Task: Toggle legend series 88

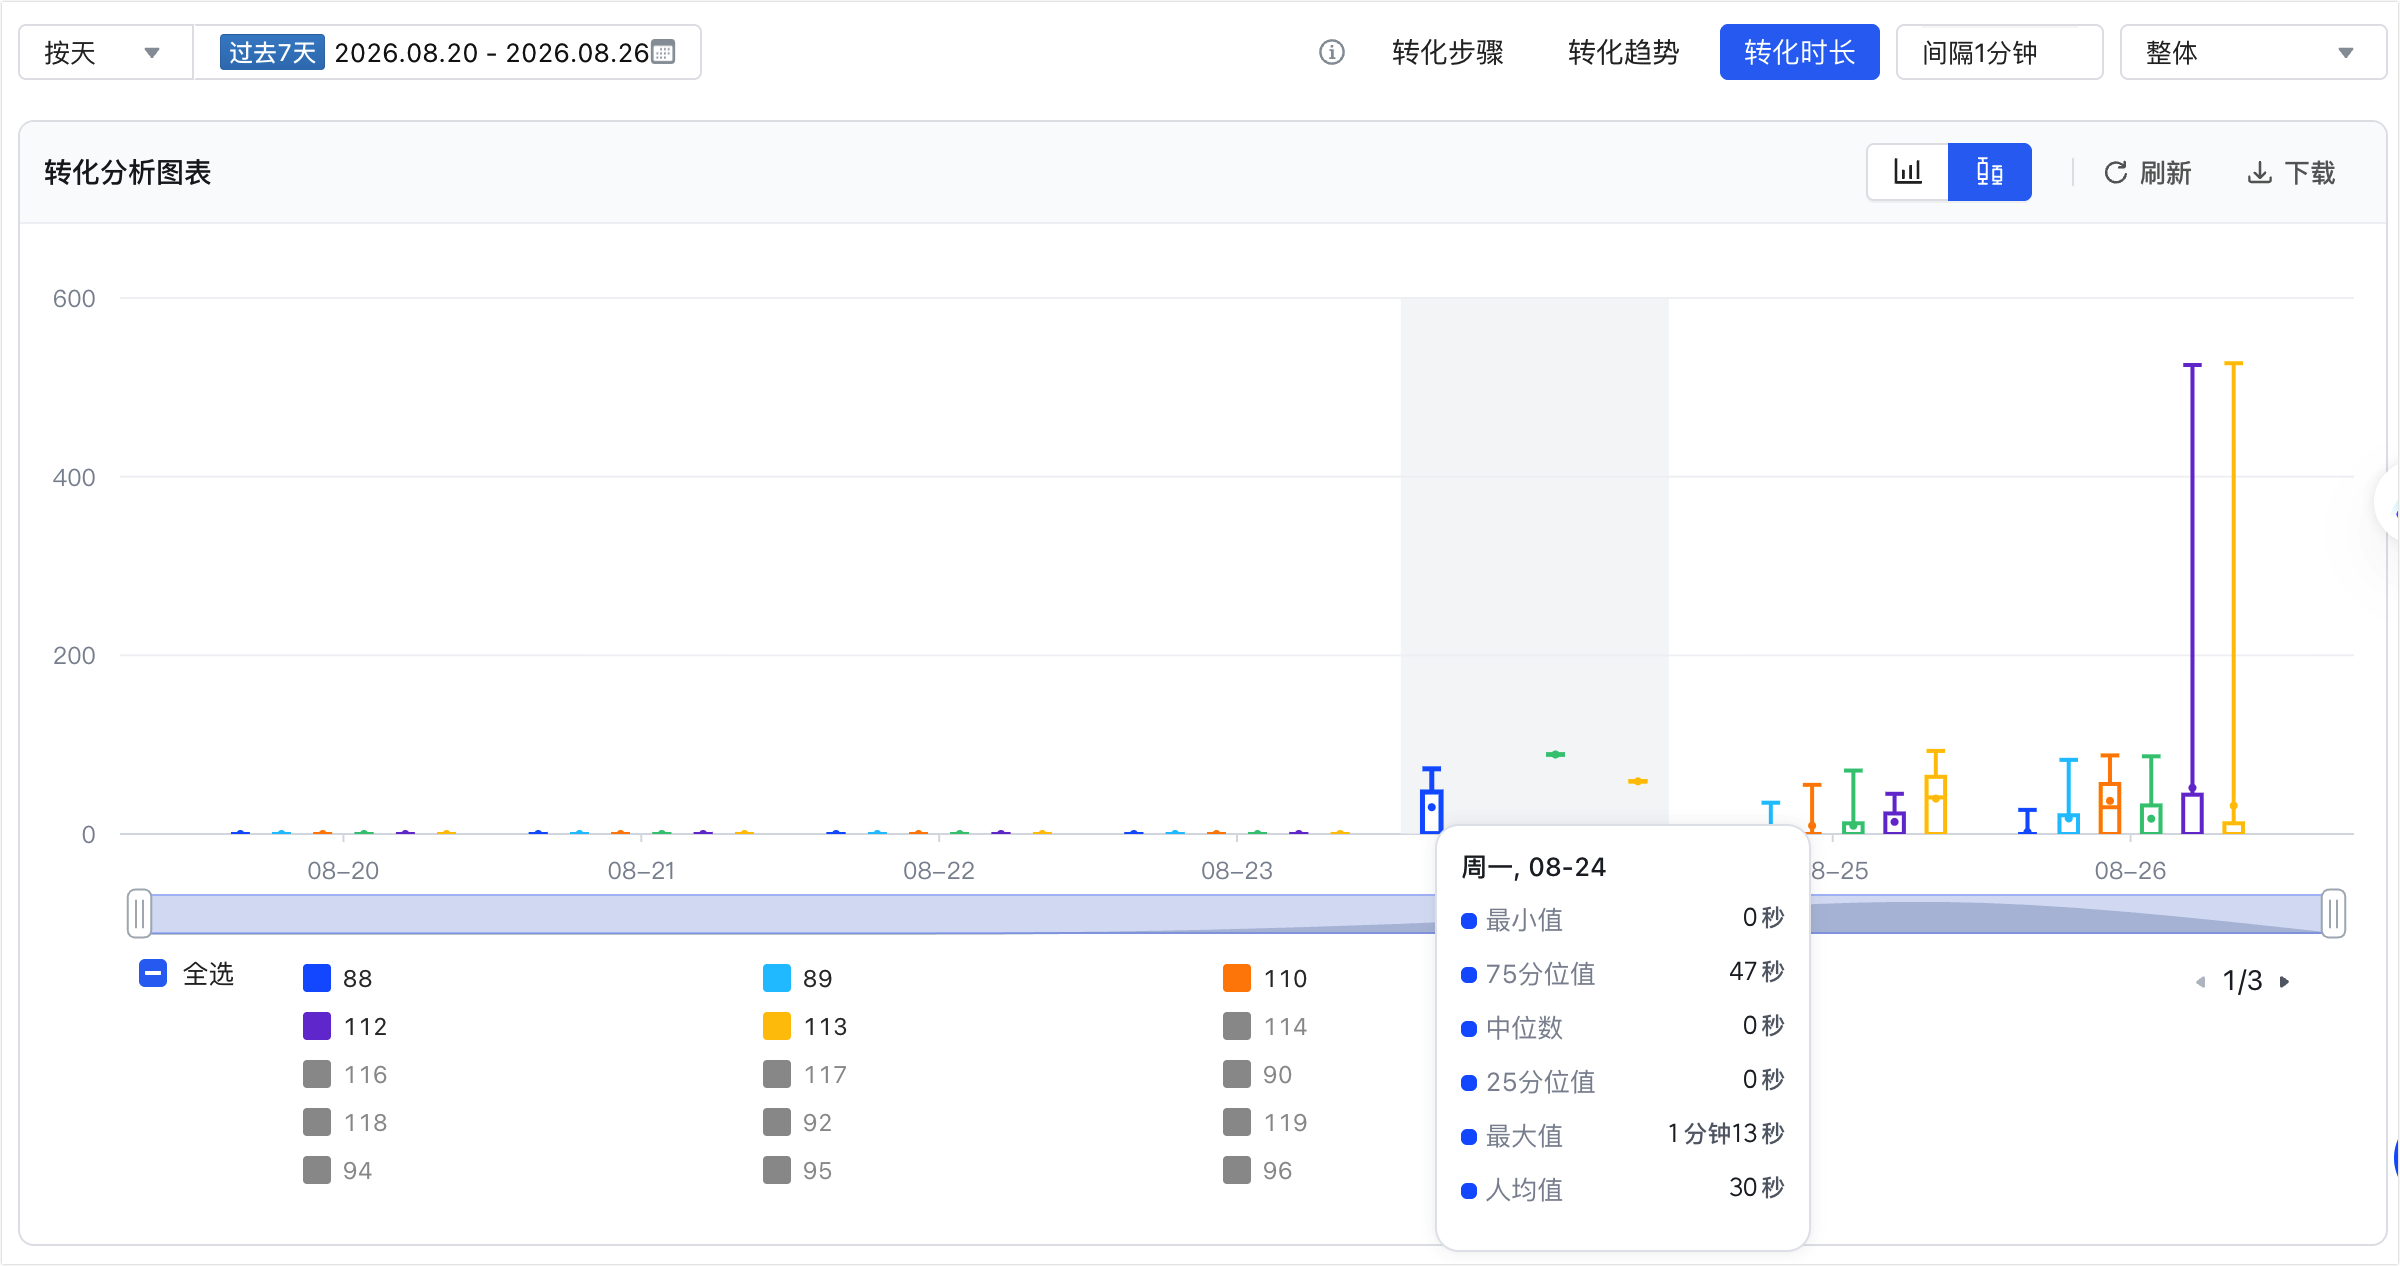Action: click(x=338, y=978)
